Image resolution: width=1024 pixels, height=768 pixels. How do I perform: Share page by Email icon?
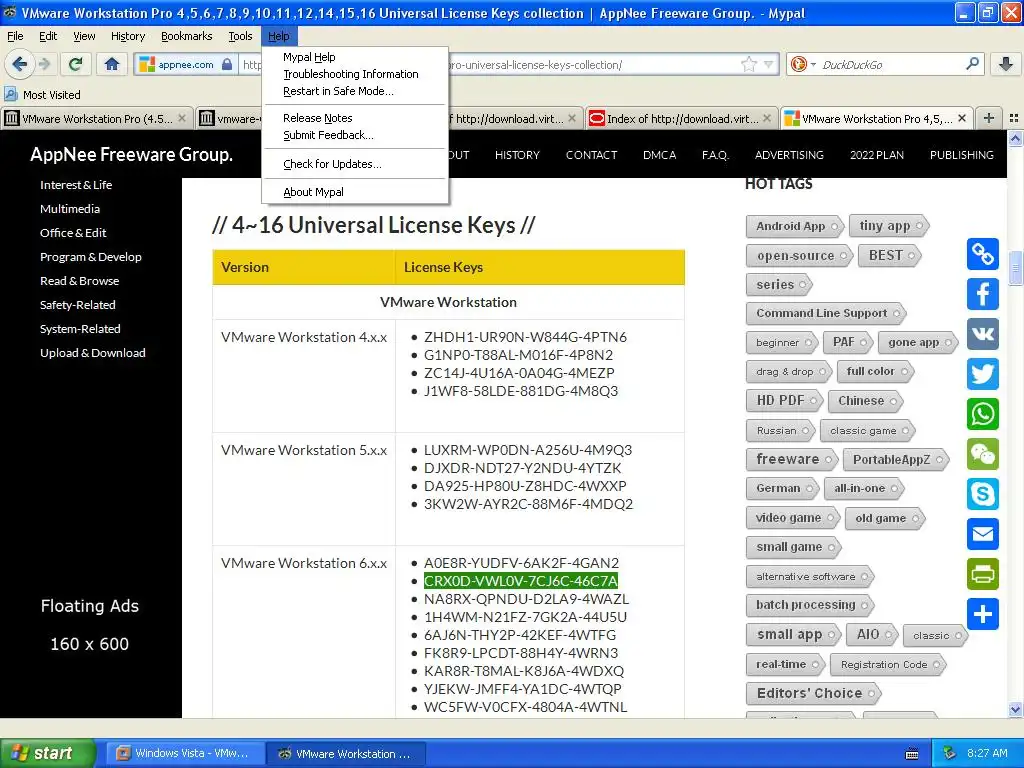click(x=983, y=534)
